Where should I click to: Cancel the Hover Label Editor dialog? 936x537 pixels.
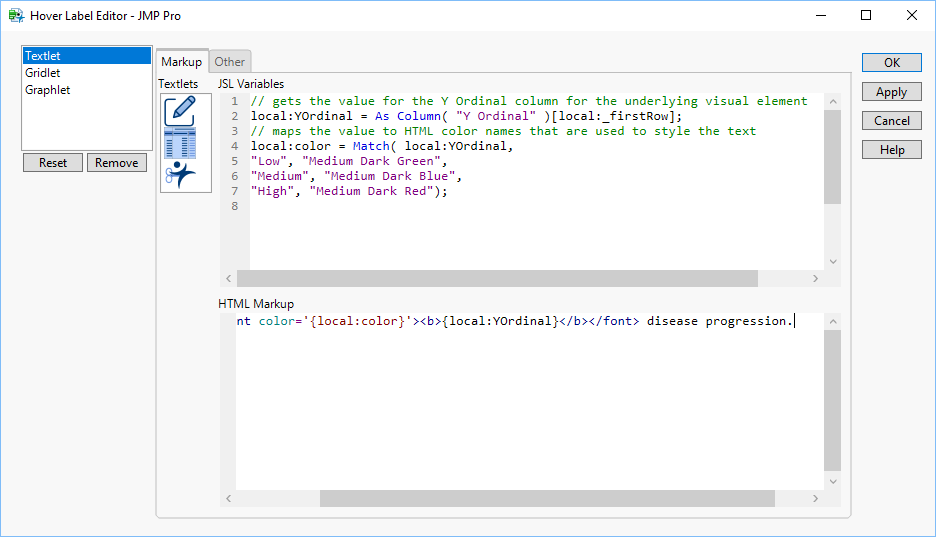(x=891, y=121)
